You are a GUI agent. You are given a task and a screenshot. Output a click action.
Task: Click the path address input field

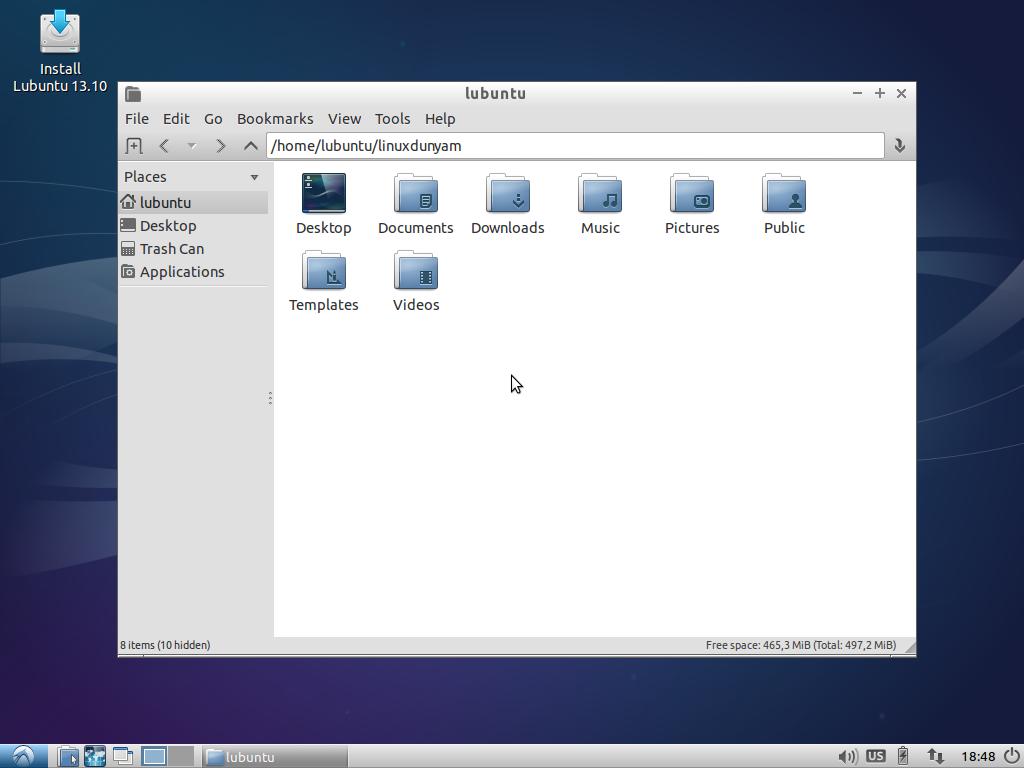[x=575, y=146]
